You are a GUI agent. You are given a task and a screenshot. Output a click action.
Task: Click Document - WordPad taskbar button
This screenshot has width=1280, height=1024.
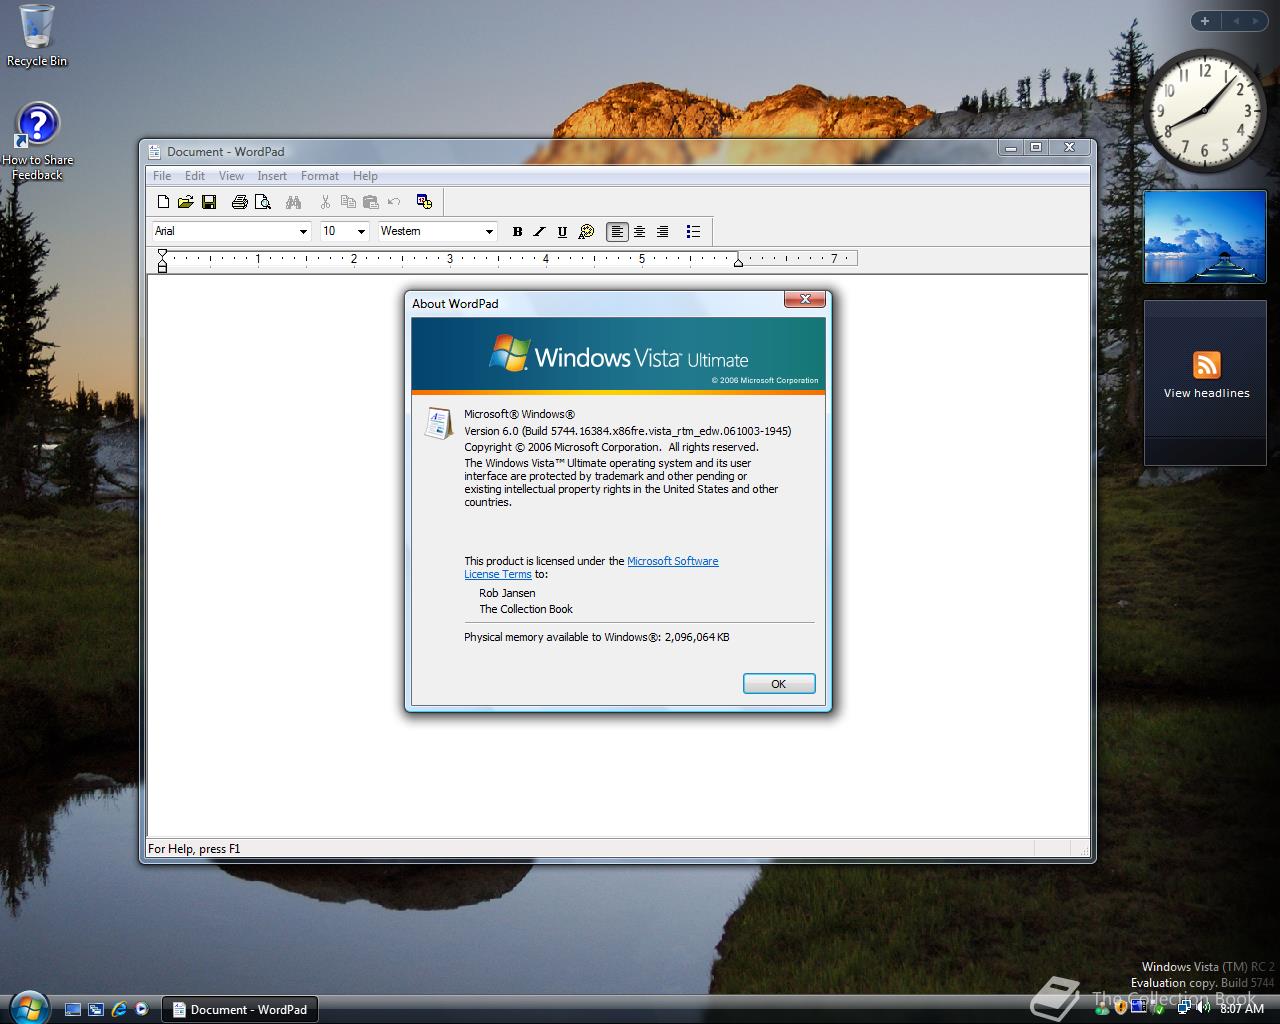tap(240, 1010)
